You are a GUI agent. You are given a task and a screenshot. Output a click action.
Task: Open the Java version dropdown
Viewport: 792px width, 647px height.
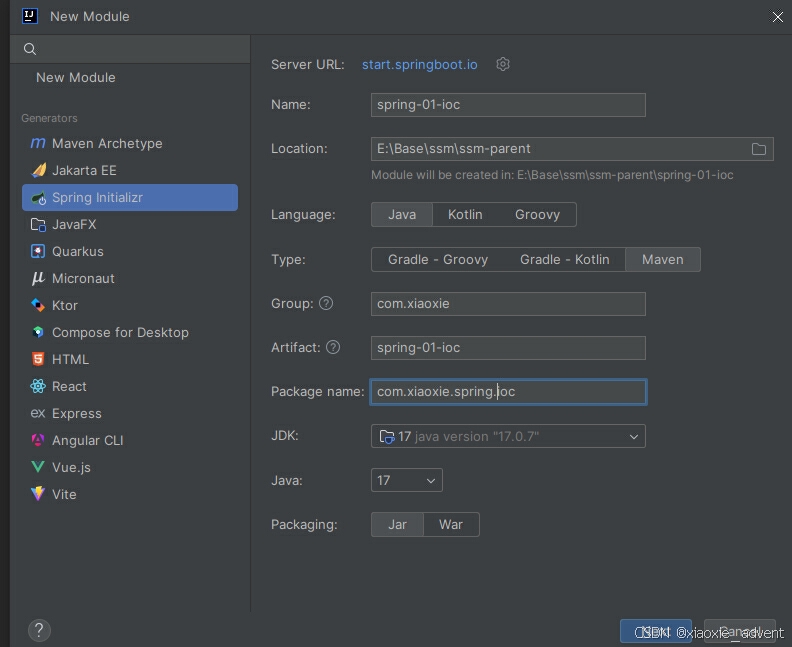click(407, 480)
